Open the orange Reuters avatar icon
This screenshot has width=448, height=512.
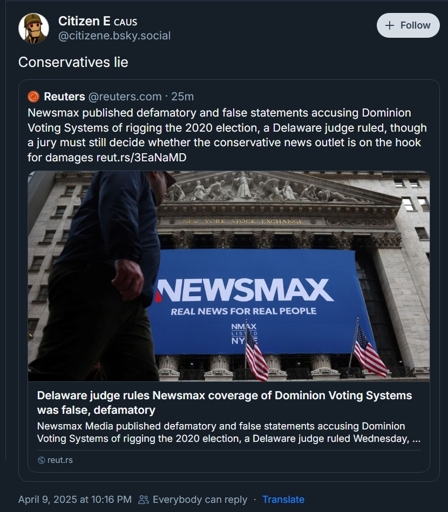[33, 97]
